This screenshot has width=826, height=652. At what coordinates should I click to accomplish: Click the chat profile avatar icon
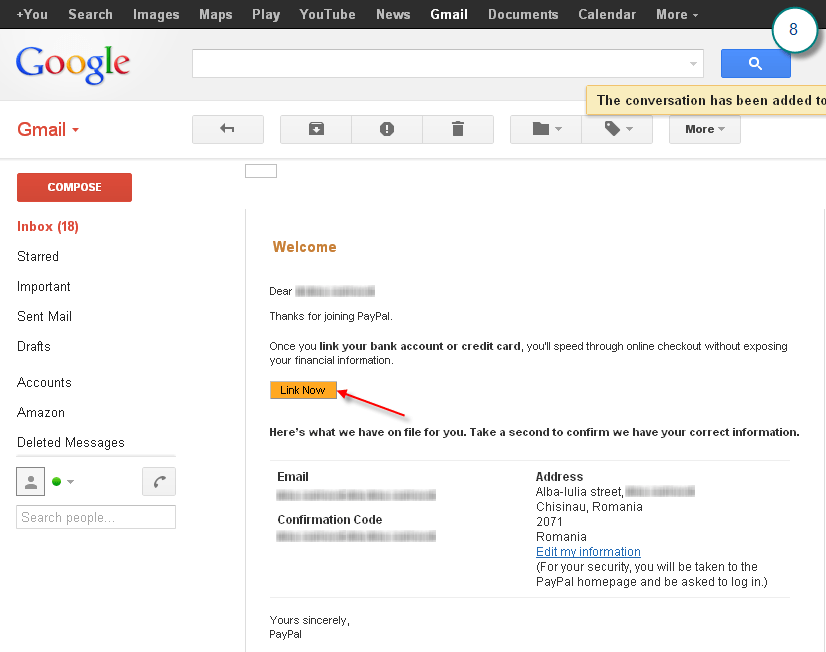31,481
